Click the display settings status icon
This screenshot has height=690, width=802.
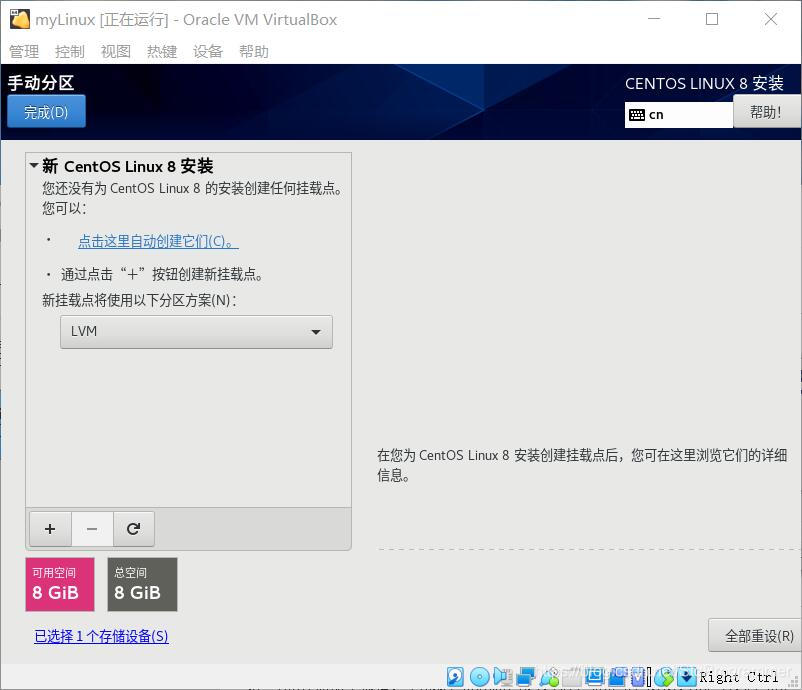click(594, 677)
